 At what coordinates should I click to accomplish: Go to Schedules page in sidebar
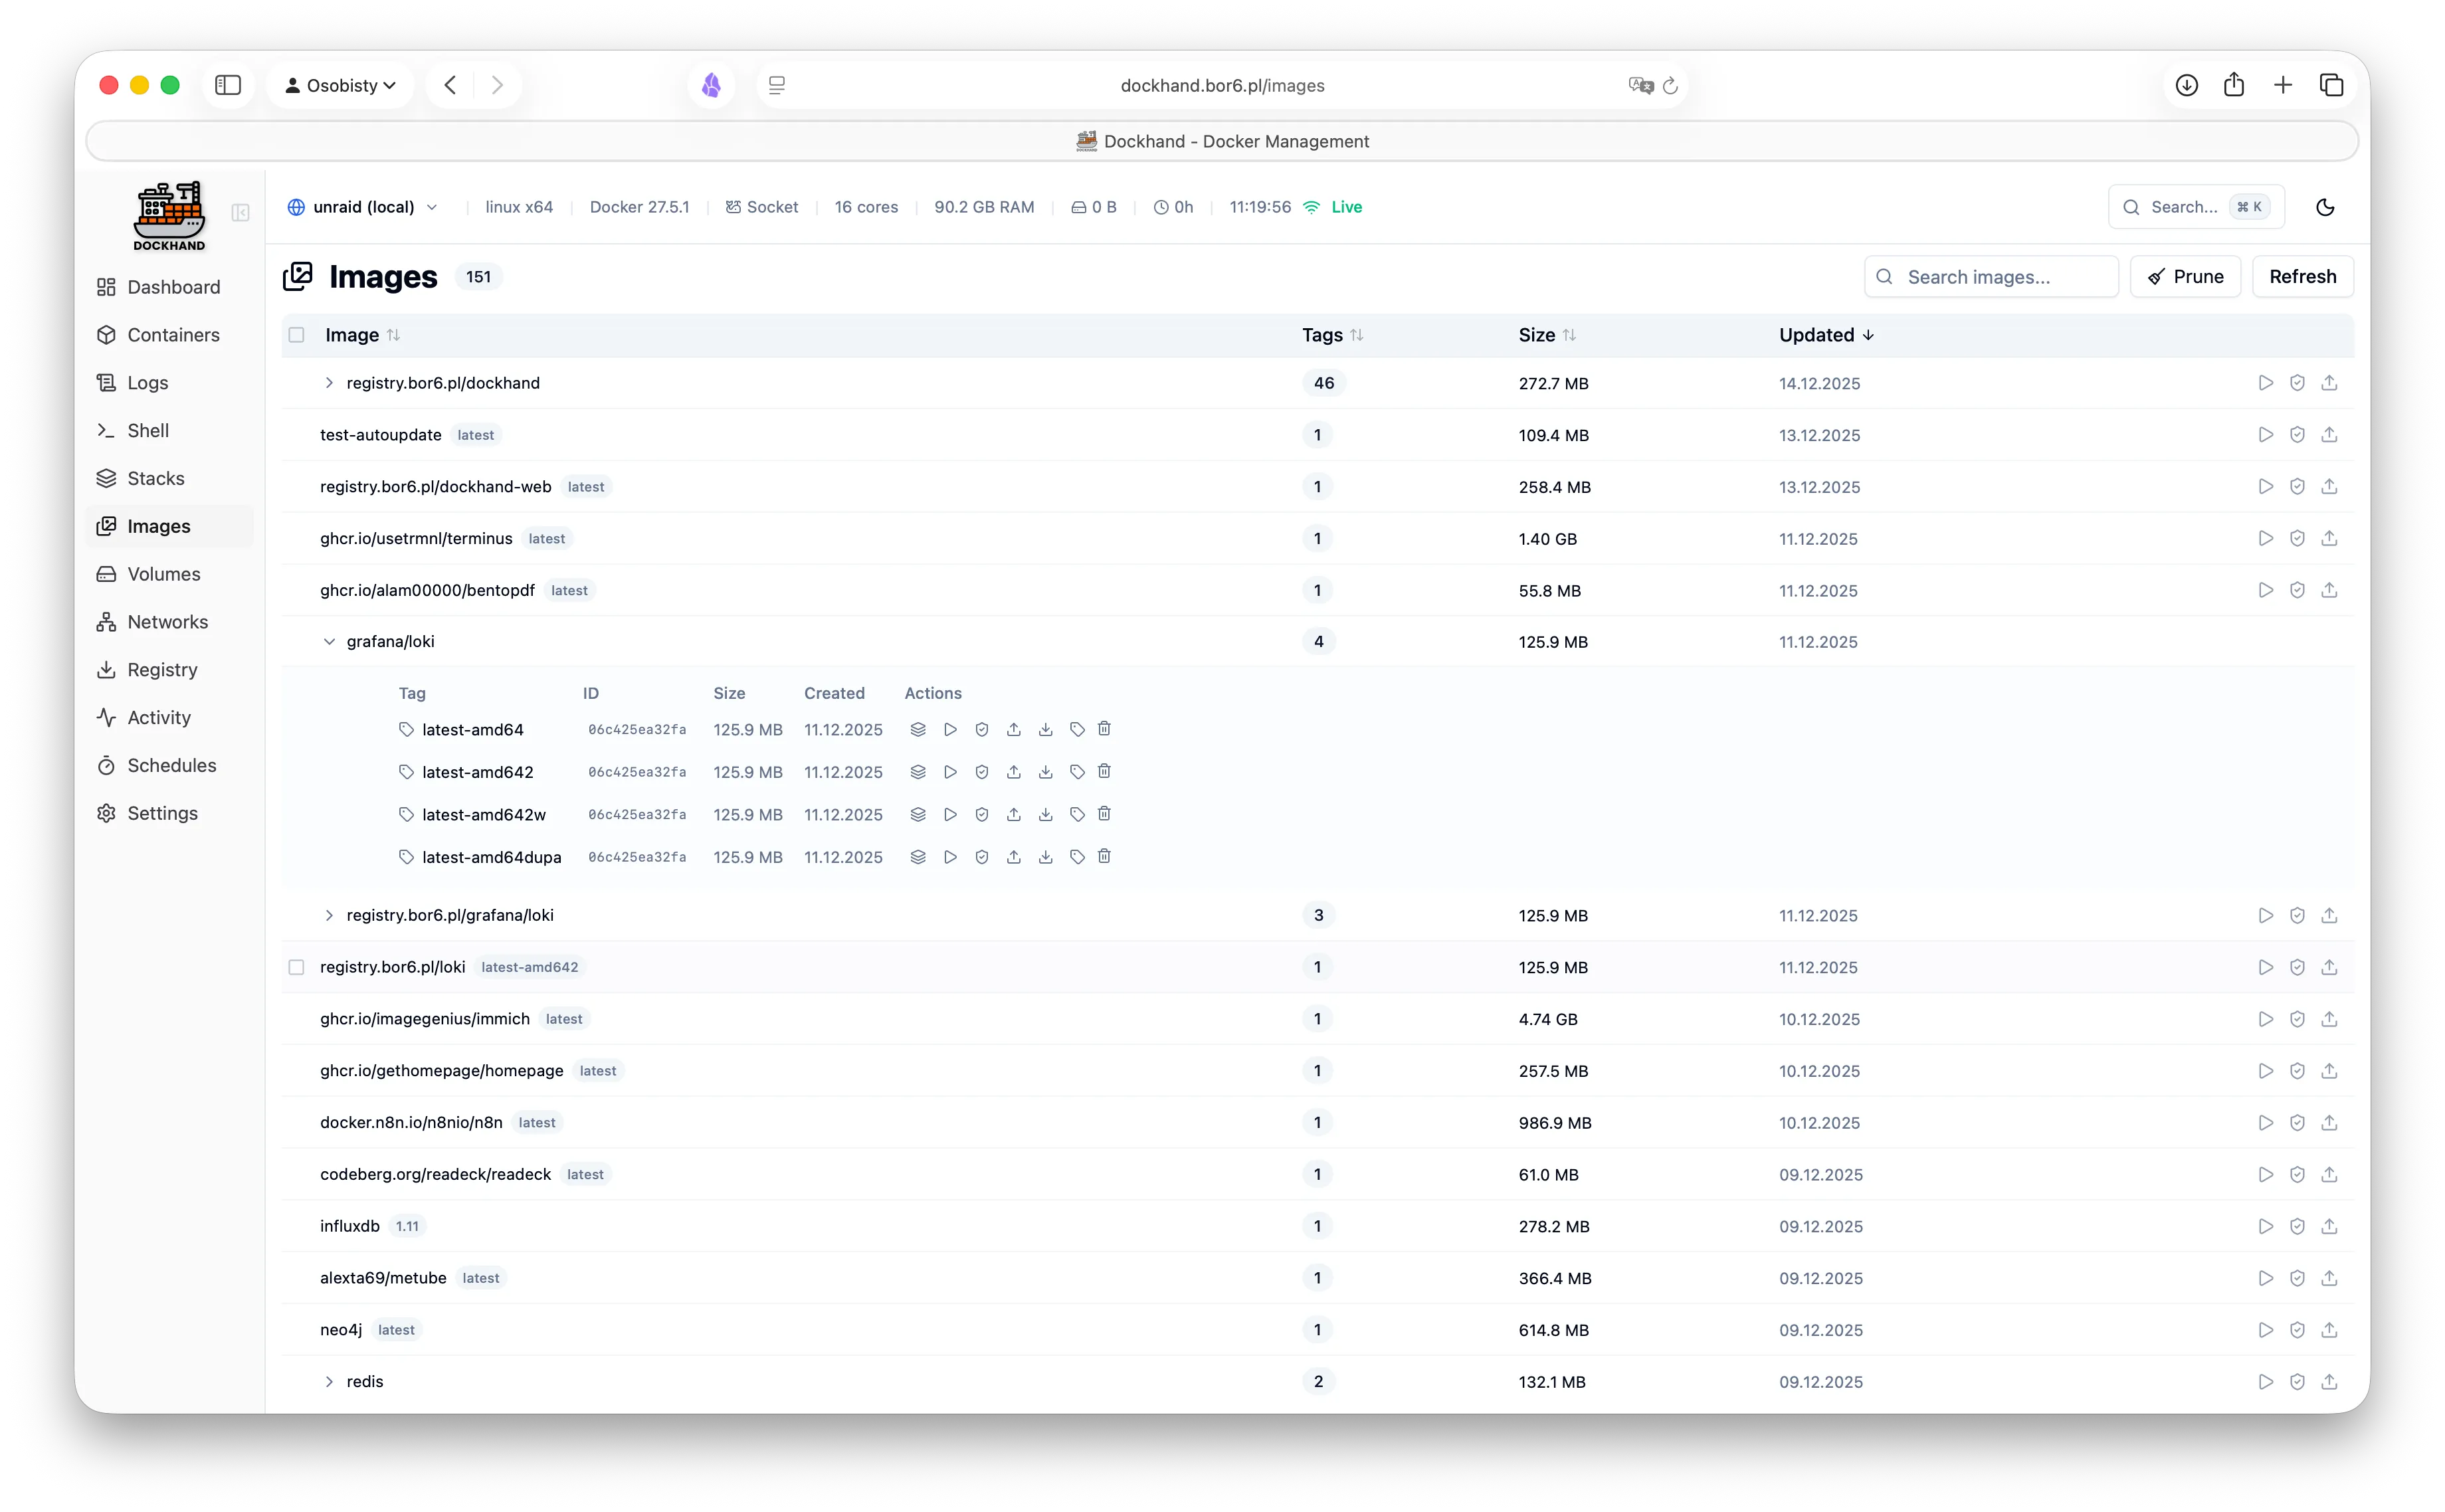point(171,765)
